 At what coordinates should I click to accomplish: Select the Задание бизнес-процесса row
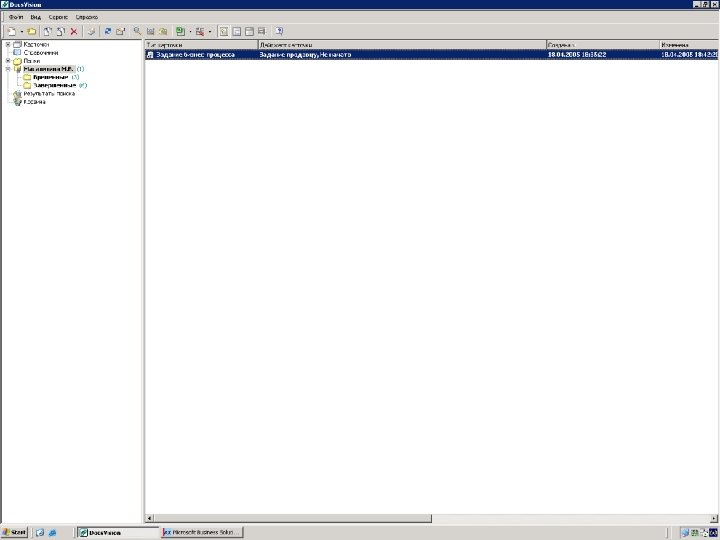tap(432, 54)
